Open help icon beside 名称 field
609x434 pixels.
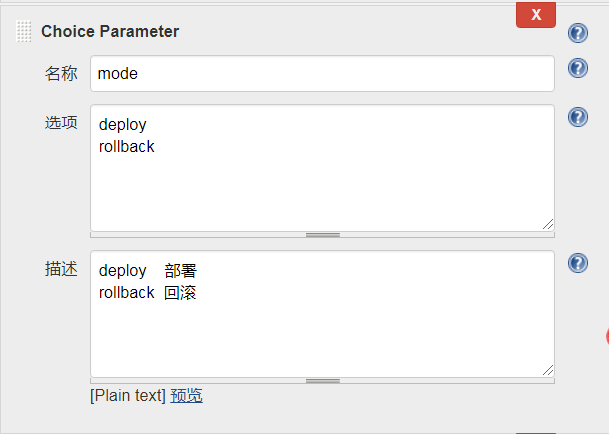[x=578, y=68]
